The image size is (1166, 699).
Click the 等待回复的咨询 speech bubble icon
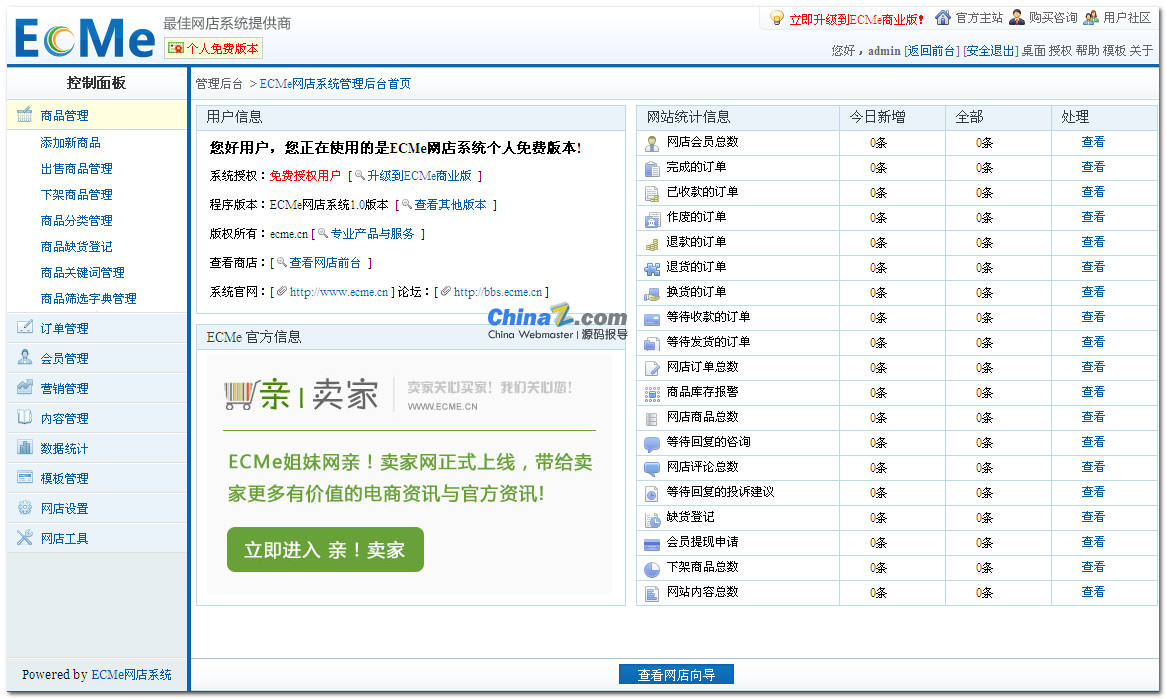(x=651, y=444)
